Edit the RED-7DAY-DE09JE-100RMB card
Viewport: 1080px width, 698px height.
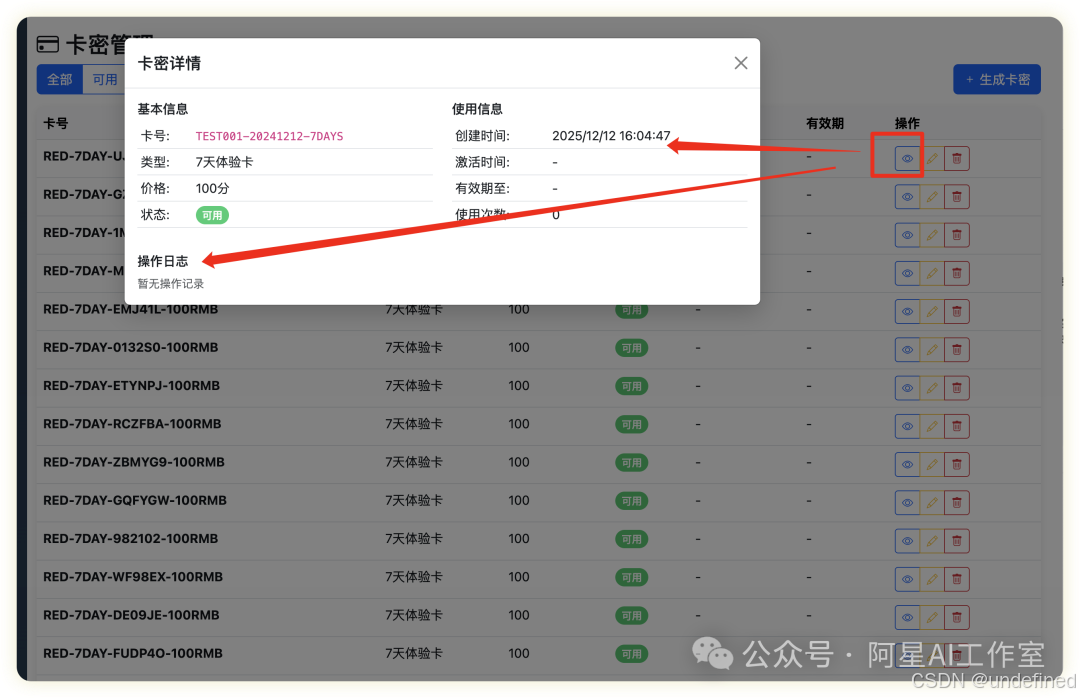pyautogui.click(x=932, y=617)
